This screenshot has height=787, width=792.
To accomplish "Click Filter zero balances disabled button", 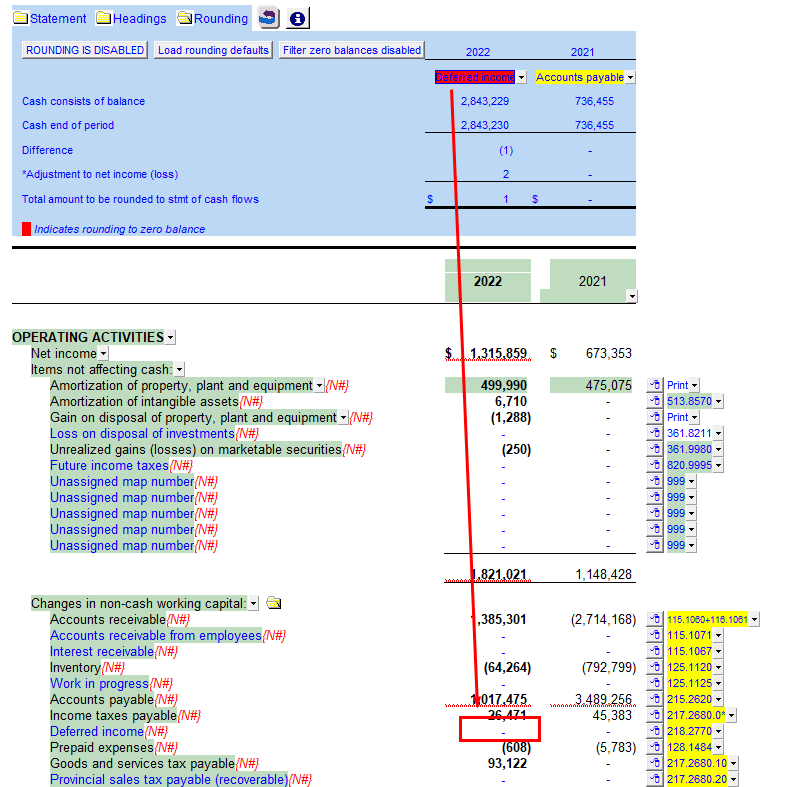I will tap(352, 50).
